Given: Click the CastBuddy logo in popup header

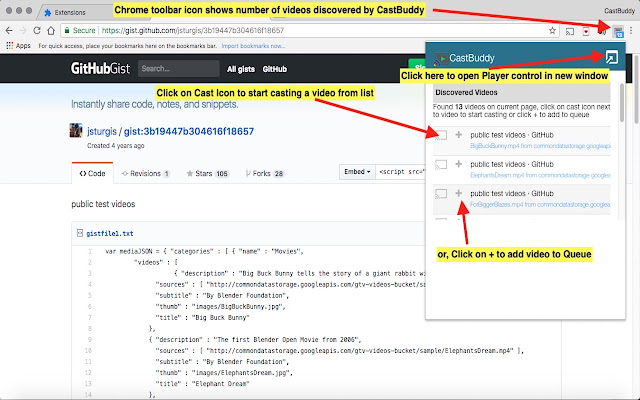Looking at the screenshot, I should pos(441,59).
